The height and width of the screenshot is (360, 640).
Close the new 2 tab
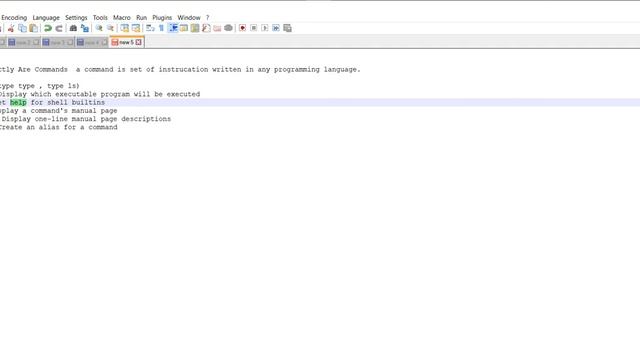click(x=36, y=42)
